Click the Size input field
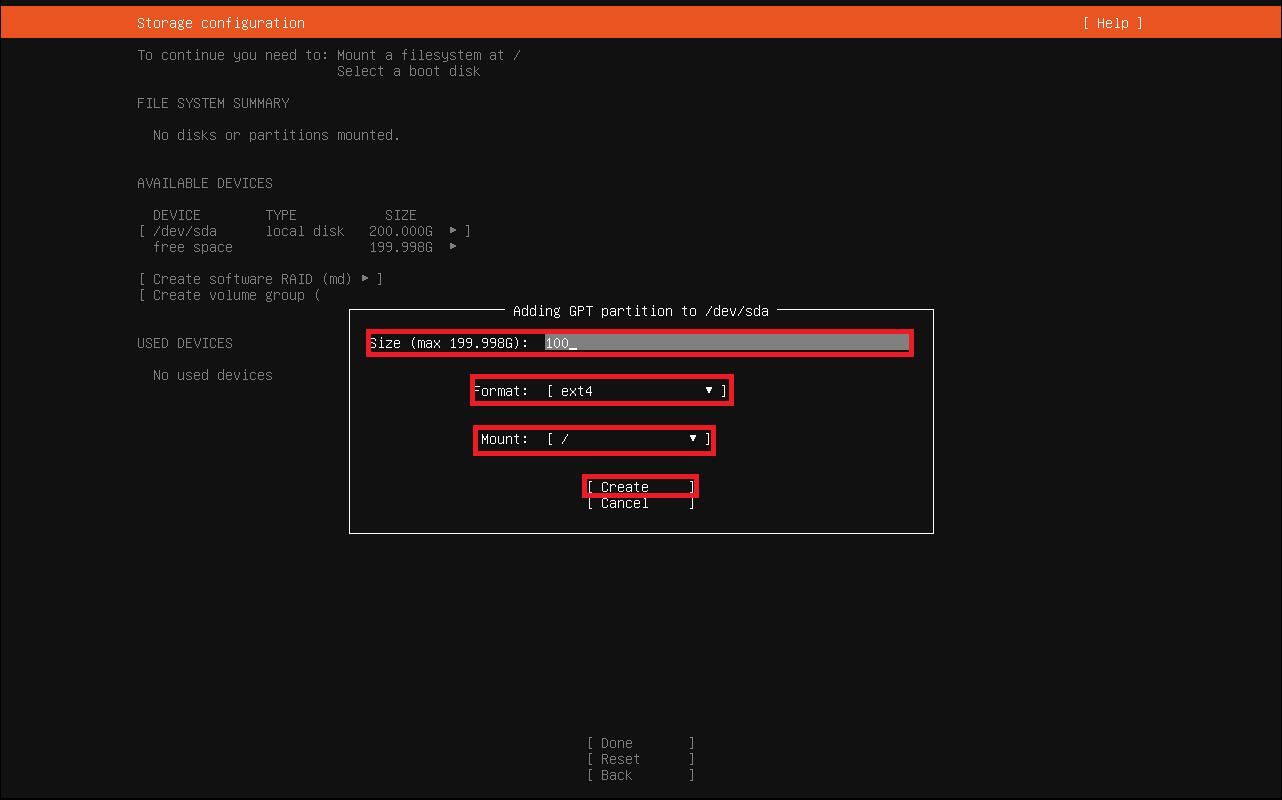 coord(727,343)
